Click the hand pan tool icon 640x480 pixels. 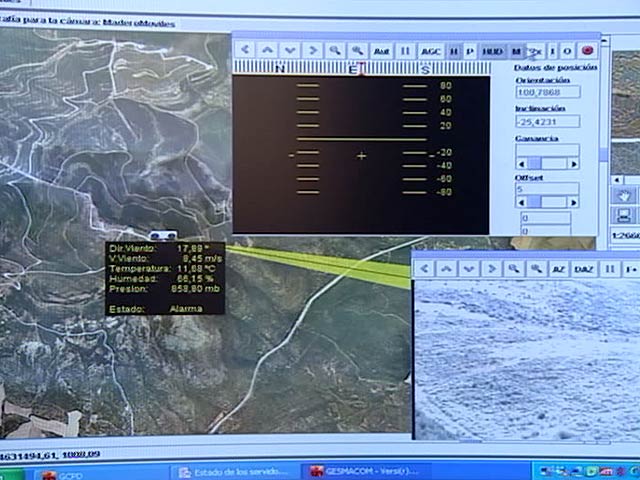(623, 195)
